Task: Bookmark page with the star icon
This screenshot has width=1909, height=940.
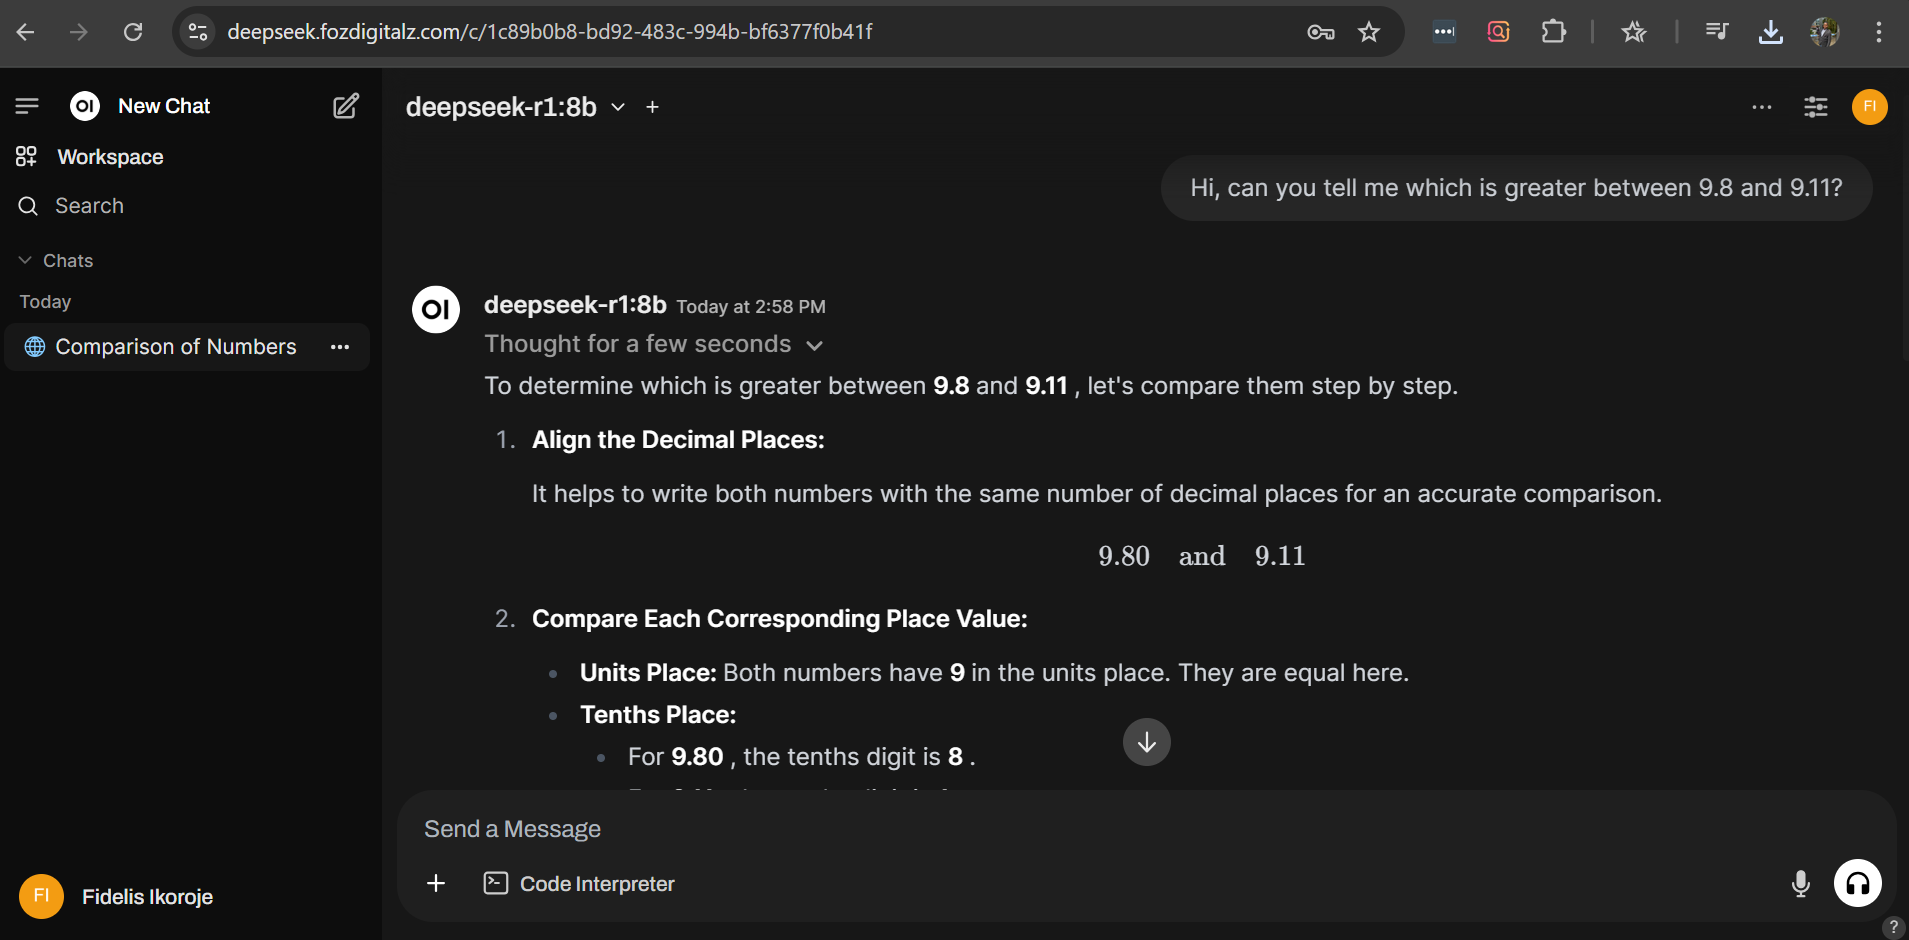Action: point(1369,32)
